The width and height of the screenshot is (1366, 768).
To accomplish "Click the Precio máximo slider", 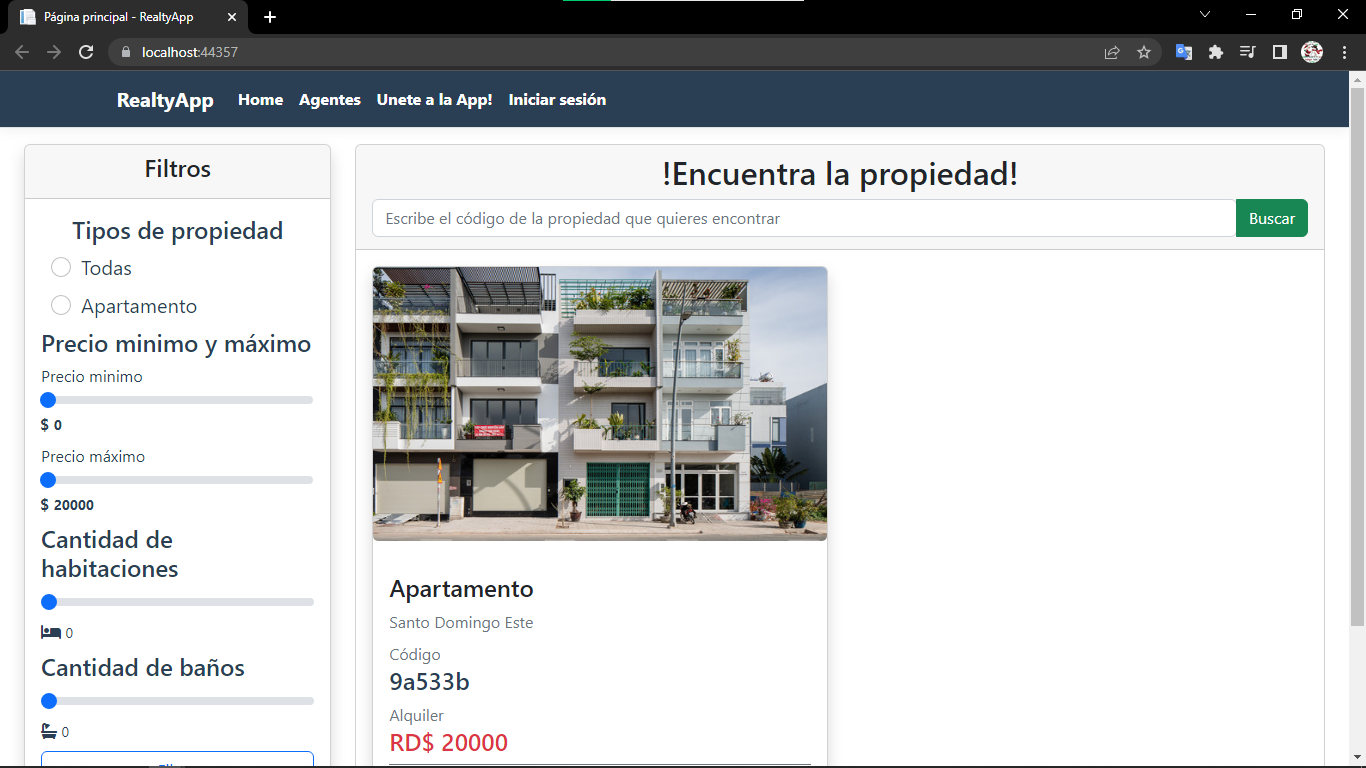I will pos(177,480).
